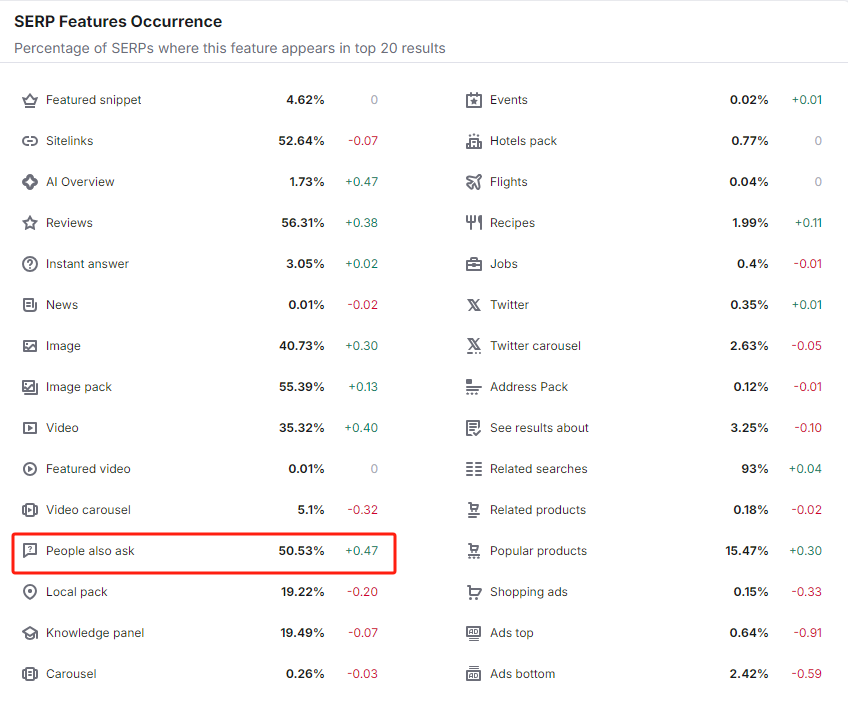Click the Ads top -0.91 change value
848x706 pixels.
(807, 632)
